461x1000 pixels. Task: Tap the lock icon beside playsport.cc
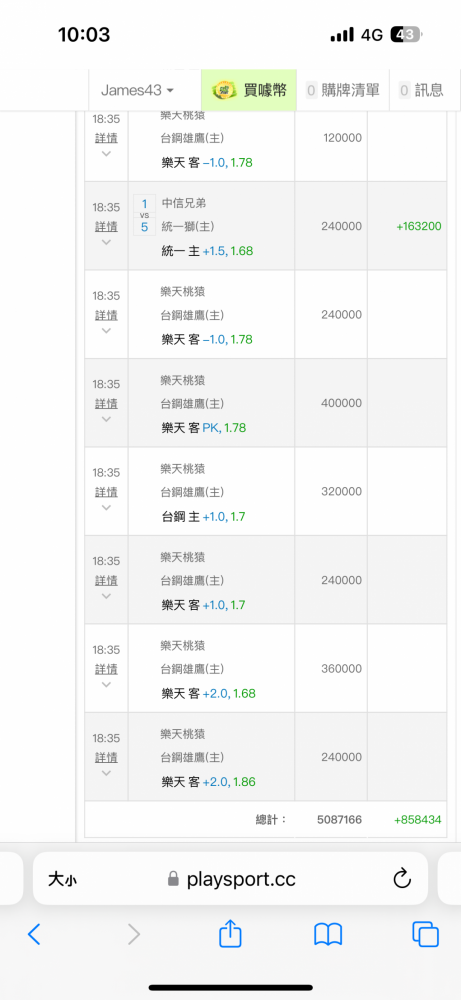coord(173,879)
